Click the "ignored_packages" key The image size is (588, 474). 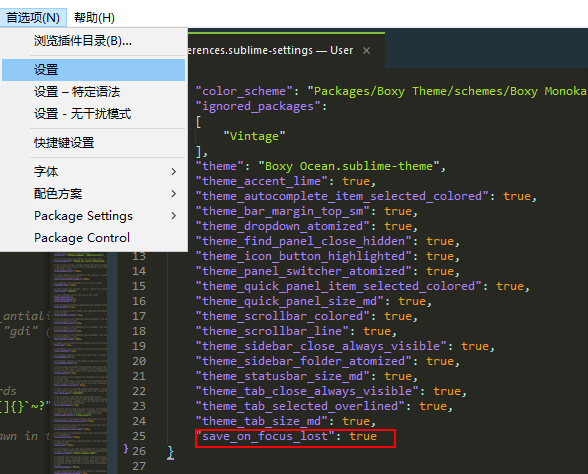(x=258, y=106)
